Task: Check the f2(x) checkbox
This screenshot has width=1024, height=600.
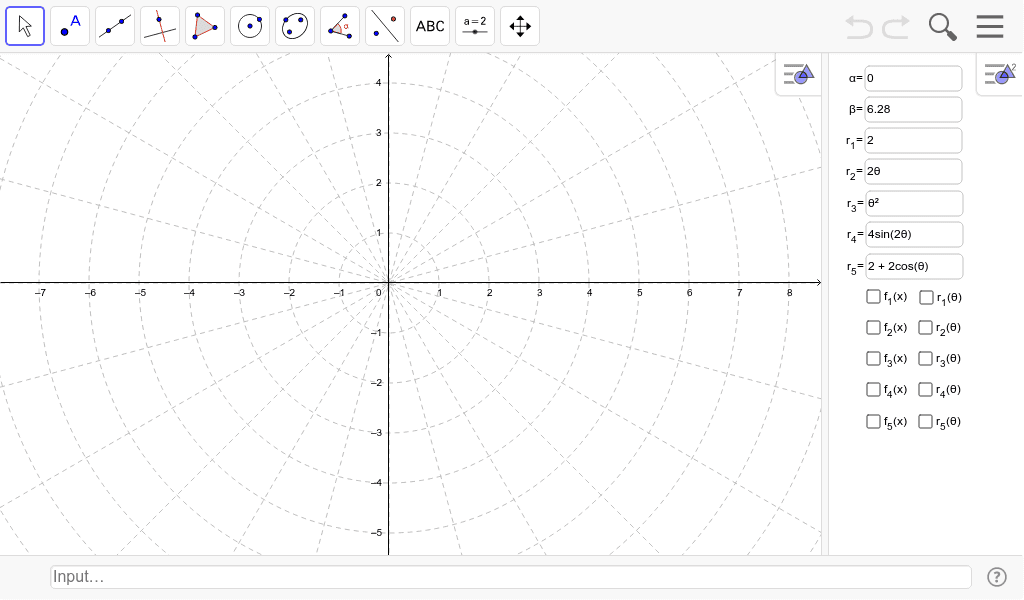Action: click(873, 327)
